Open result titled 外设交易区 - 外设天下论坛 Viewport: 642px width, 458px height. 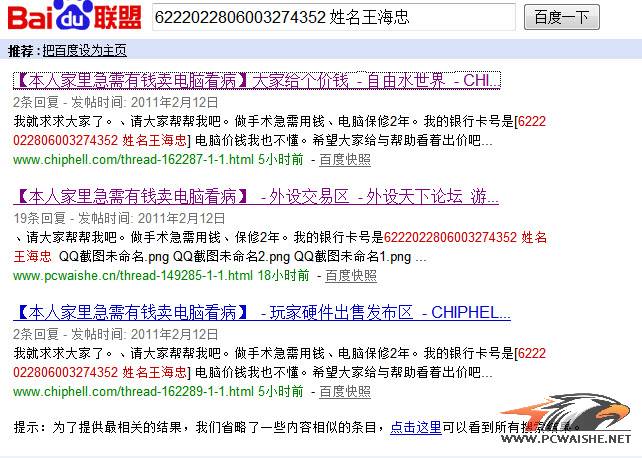tap(256, 196)
